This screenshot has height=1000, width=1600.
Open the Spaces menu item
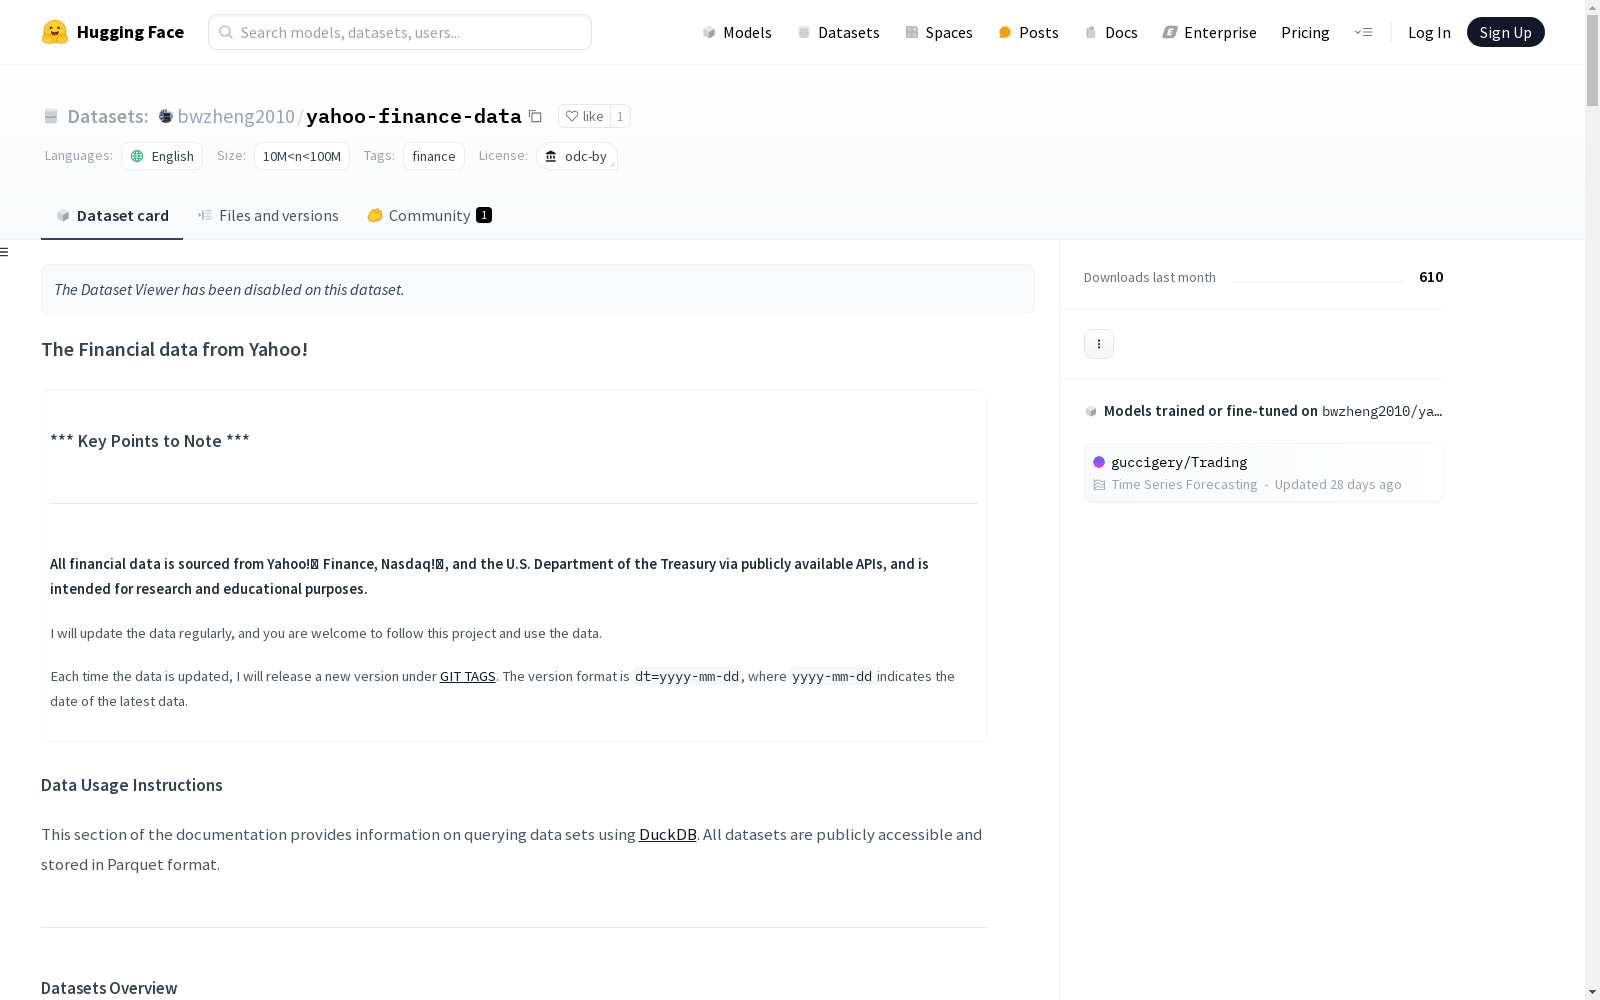938,32
